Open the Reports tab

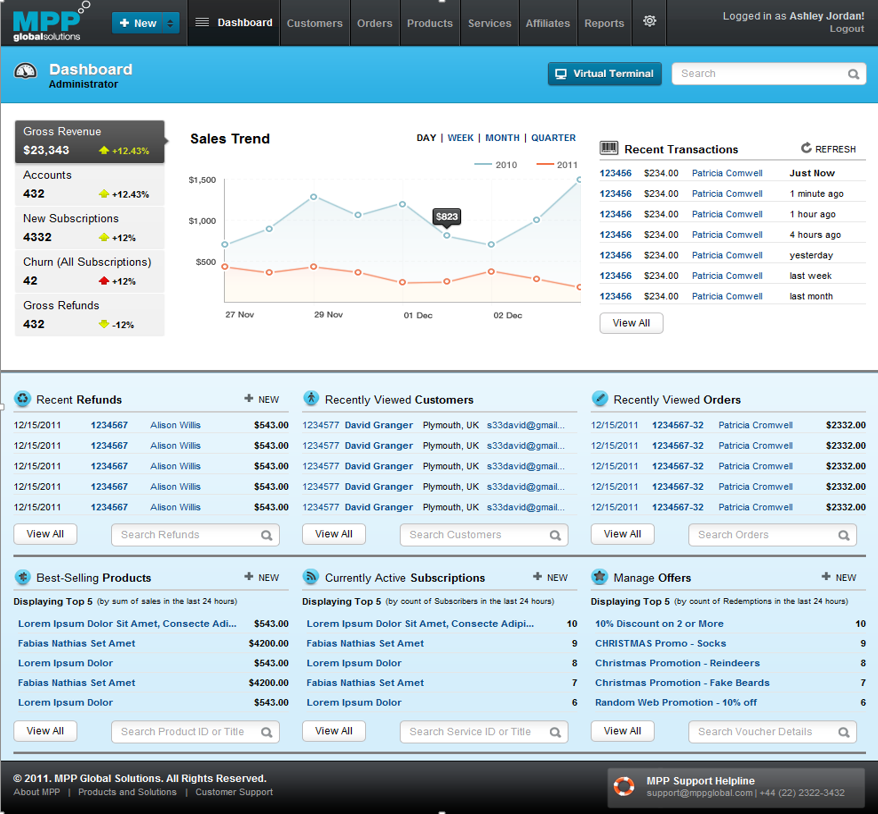point(604,23)
